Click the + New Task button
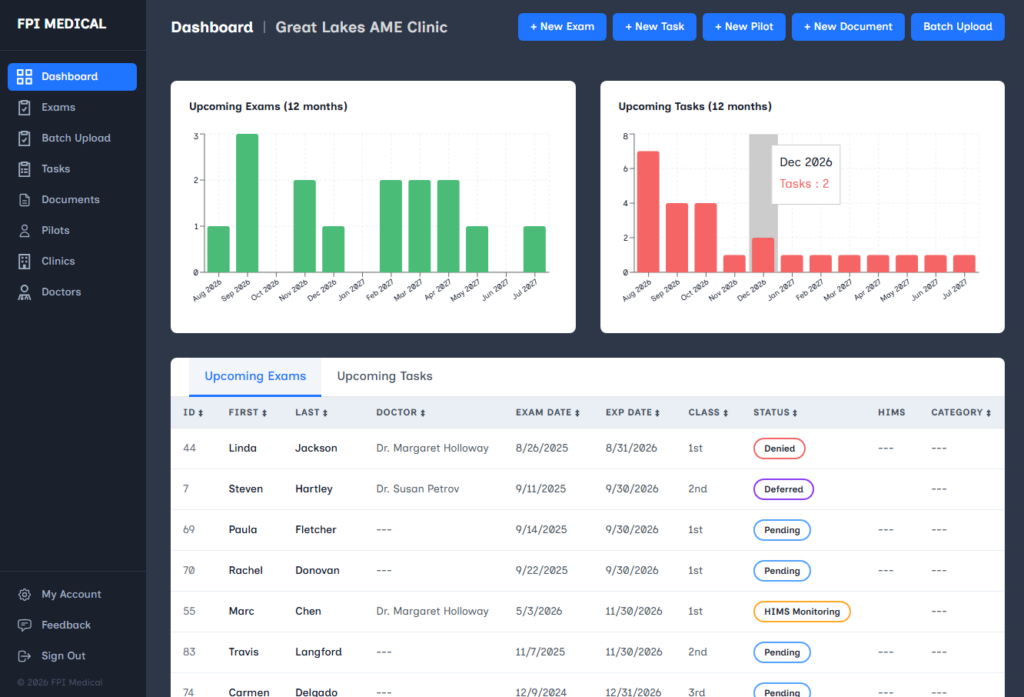This screenshot has width=1024, height=697. [654, 27]
